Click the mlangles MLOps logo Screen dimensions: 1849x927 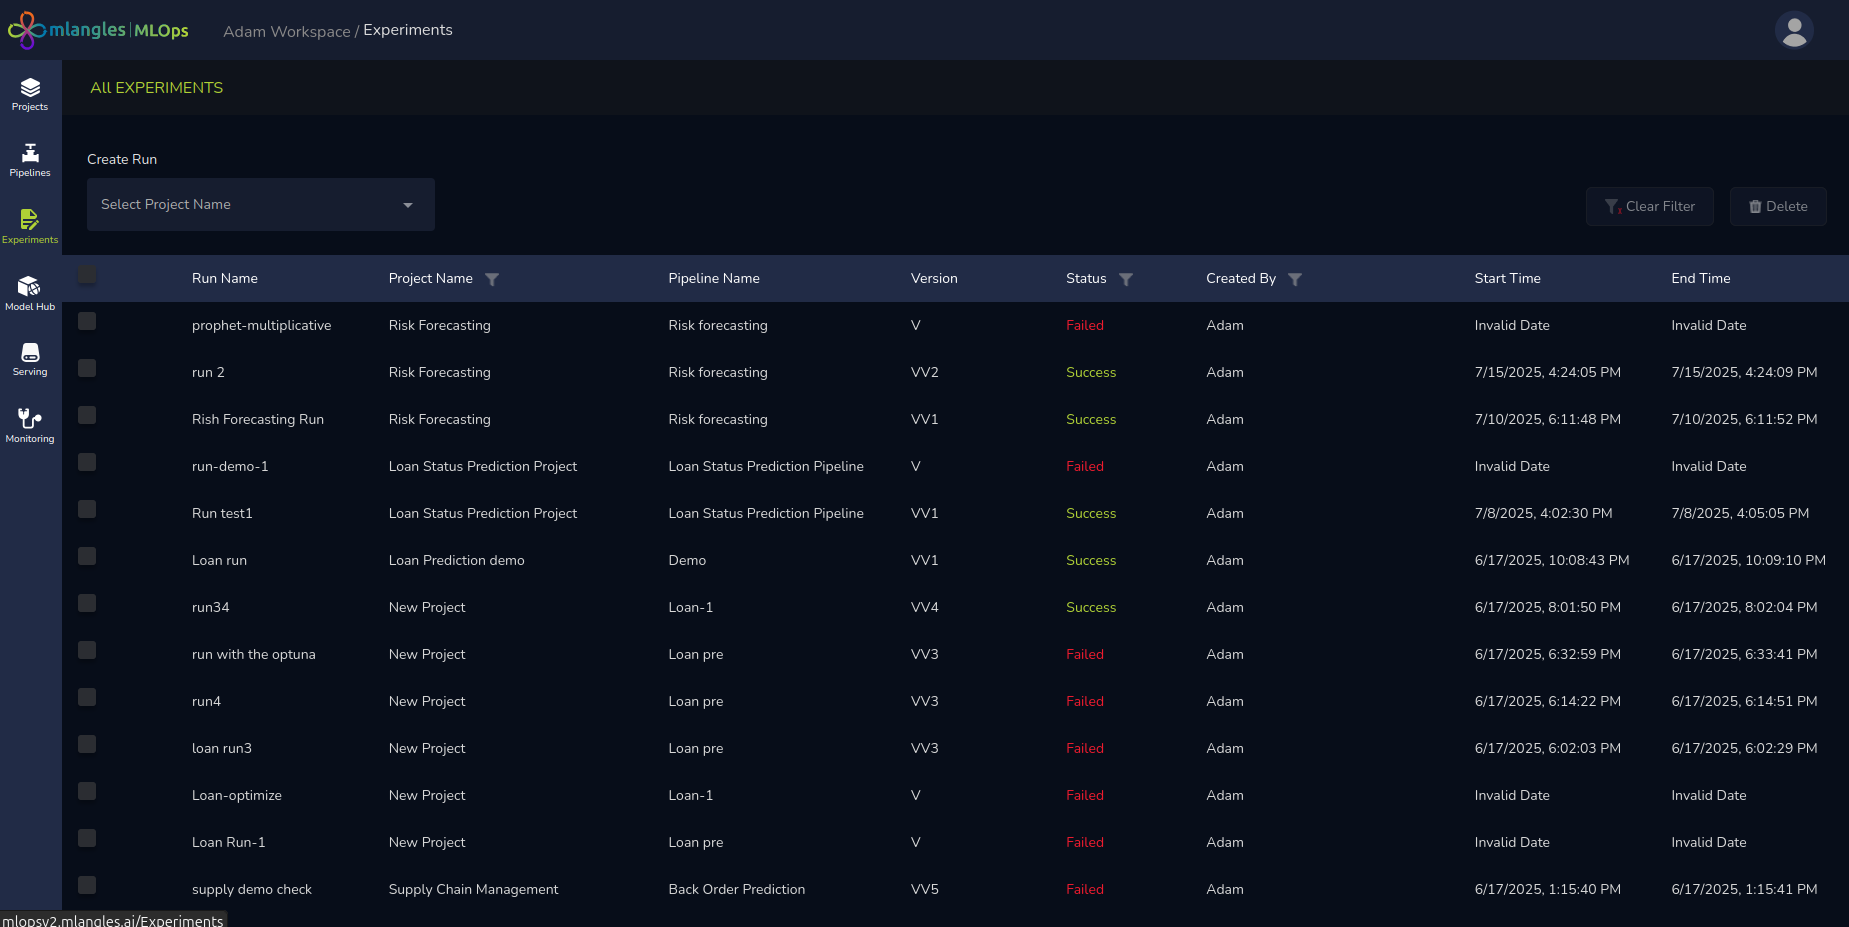pyautogui.click(x=98, y=30)
